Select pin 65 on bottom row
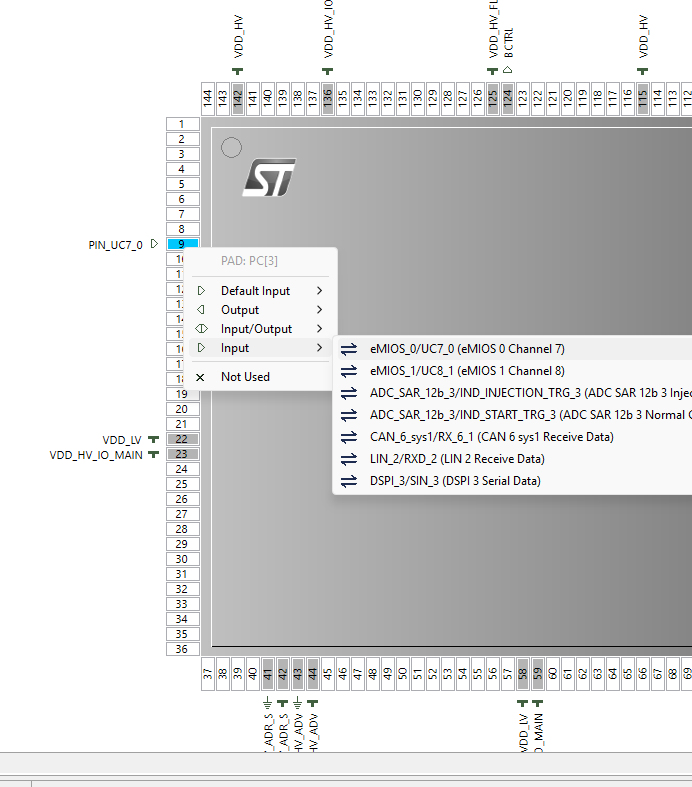The width and height of the screenshot is (692, 787). click(x=627, y=674)
